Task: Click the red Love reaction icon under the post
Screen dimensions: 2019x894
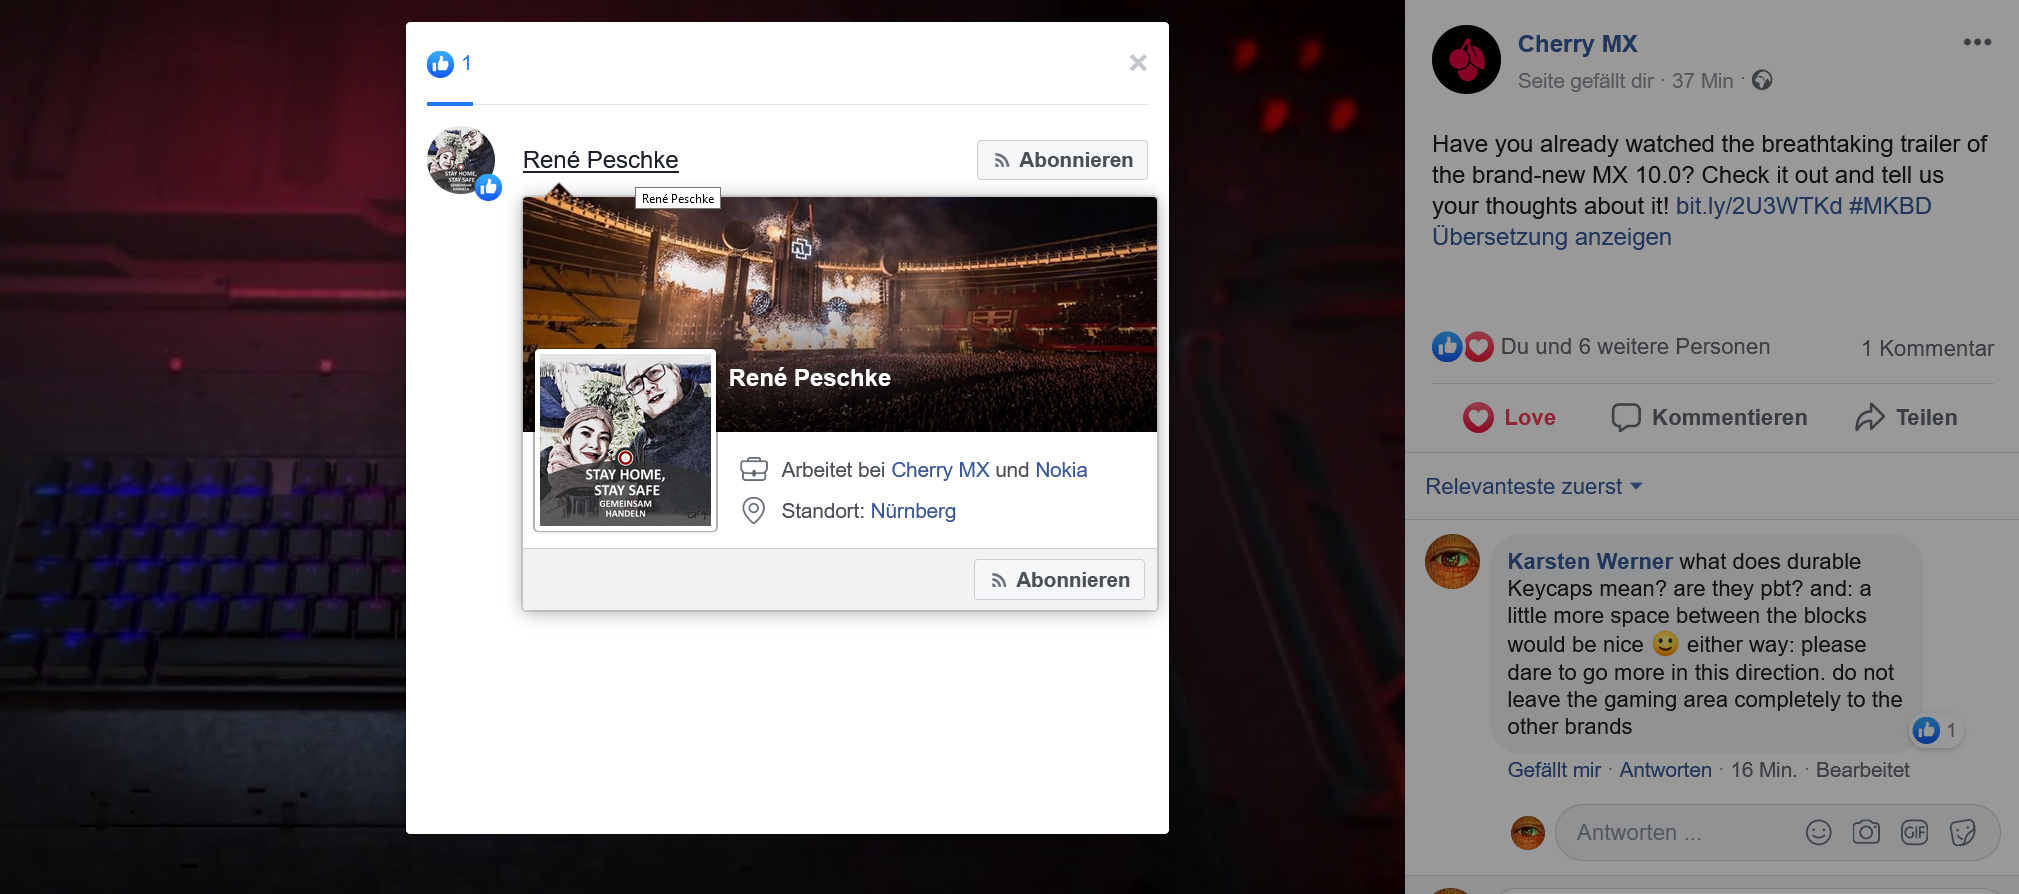Action: point(1479,347)
